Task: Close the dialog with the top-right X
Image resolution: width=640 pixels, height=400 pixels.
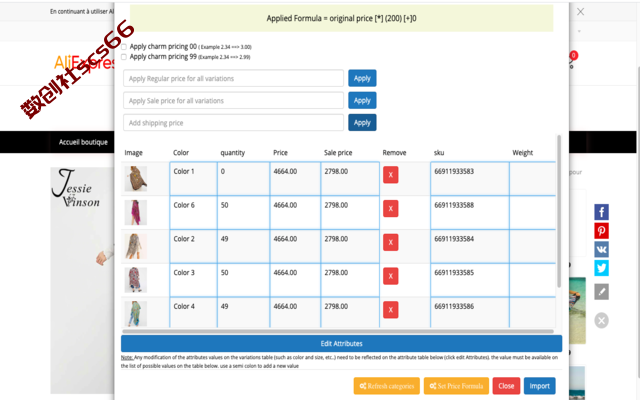Action: click(x=580, y=12)
